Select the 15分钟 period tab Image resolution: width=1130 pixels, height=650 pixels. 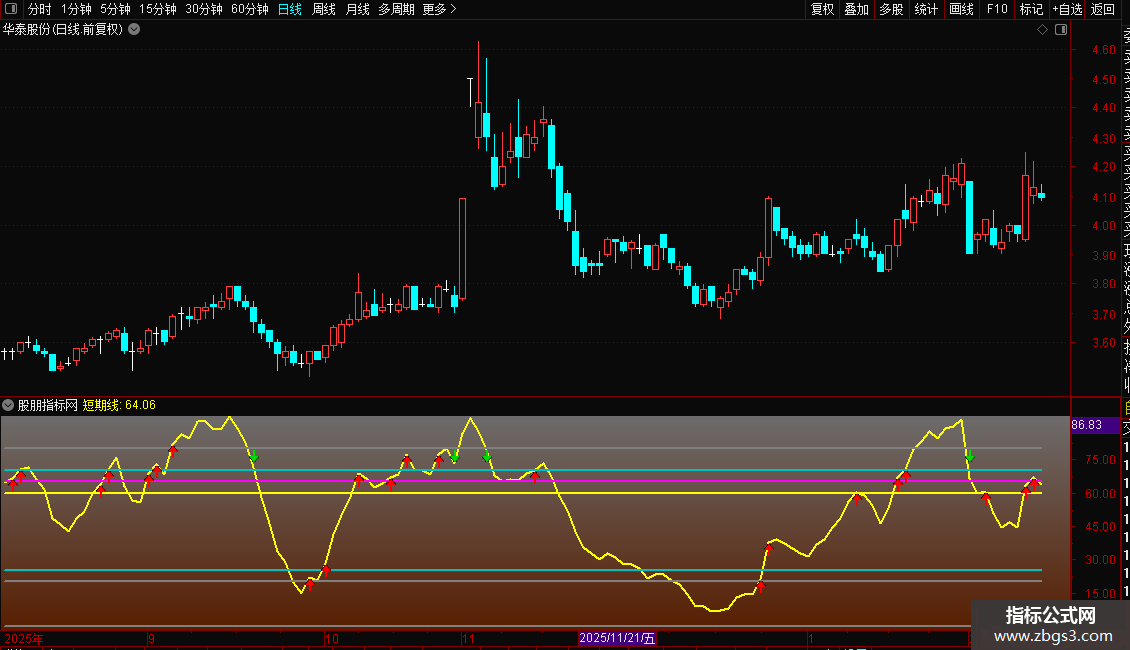158,9
